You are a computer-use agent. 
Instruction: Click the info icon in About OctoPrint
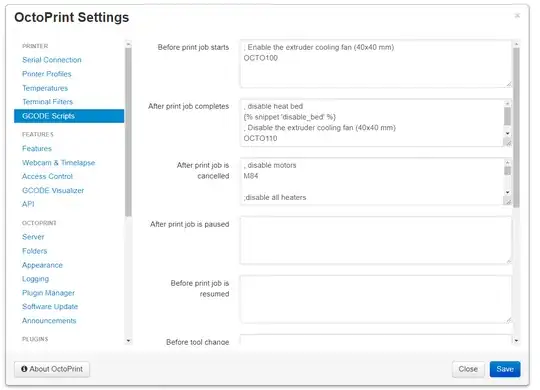pos(24,369)
